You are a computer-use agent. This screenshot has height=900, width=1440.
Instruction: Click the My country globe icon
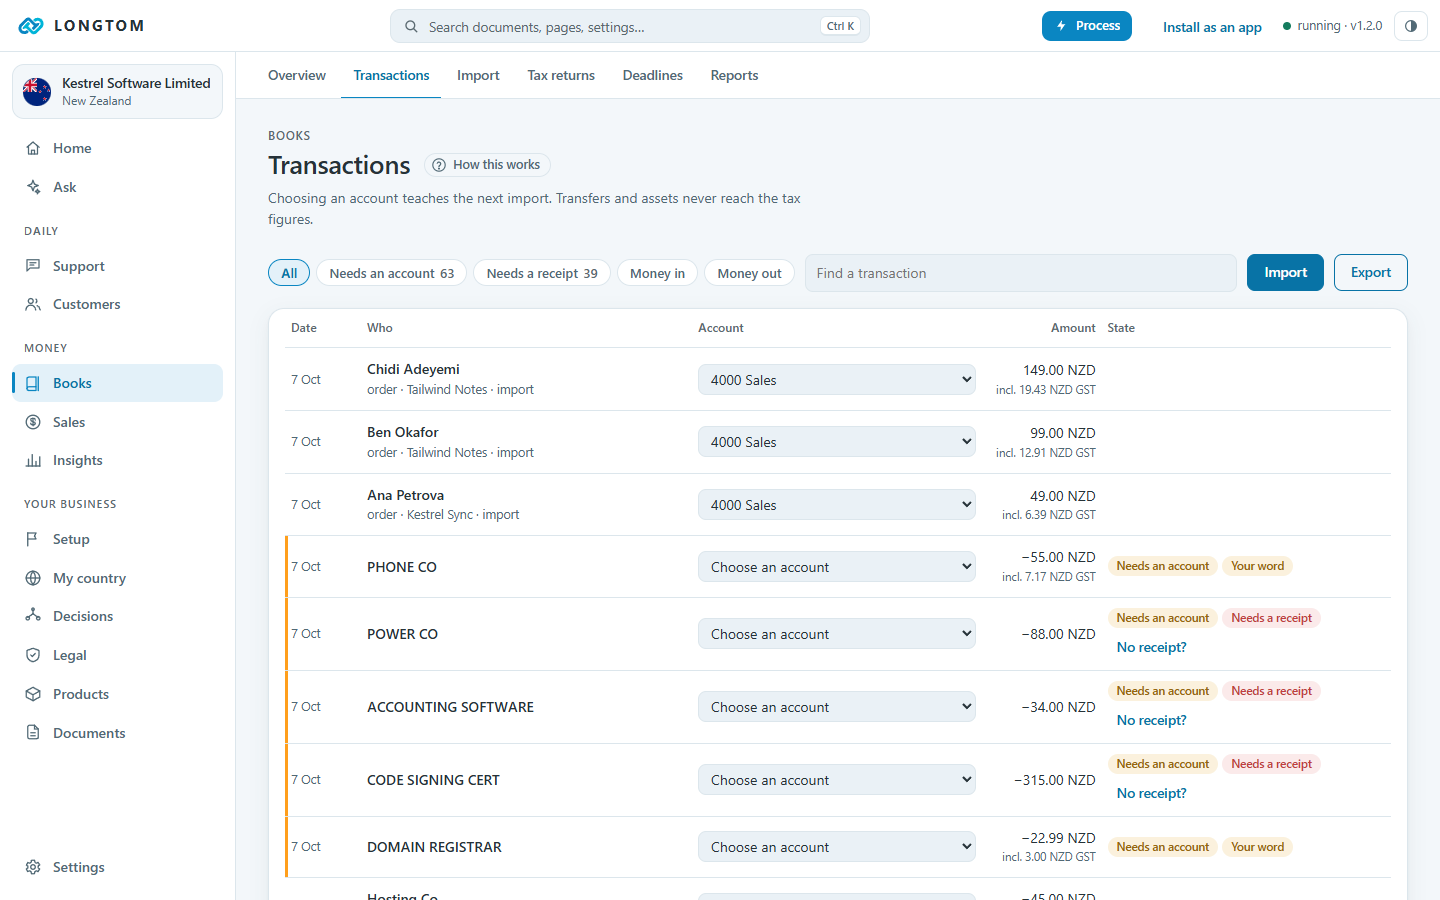[33, 578]
